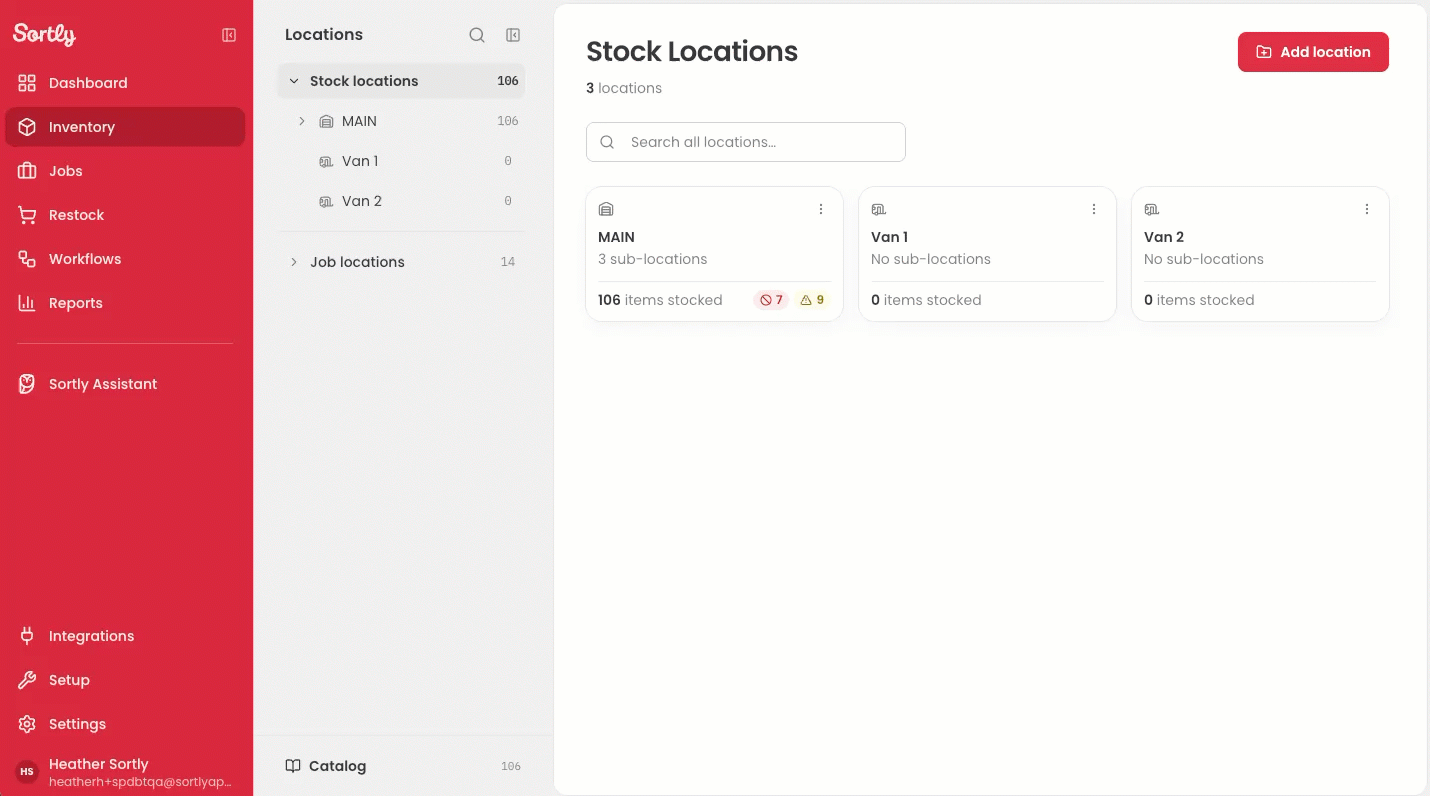Click the yellow low-stock badge showing 9
The image size is (1430, 796).
coord(813,300)
